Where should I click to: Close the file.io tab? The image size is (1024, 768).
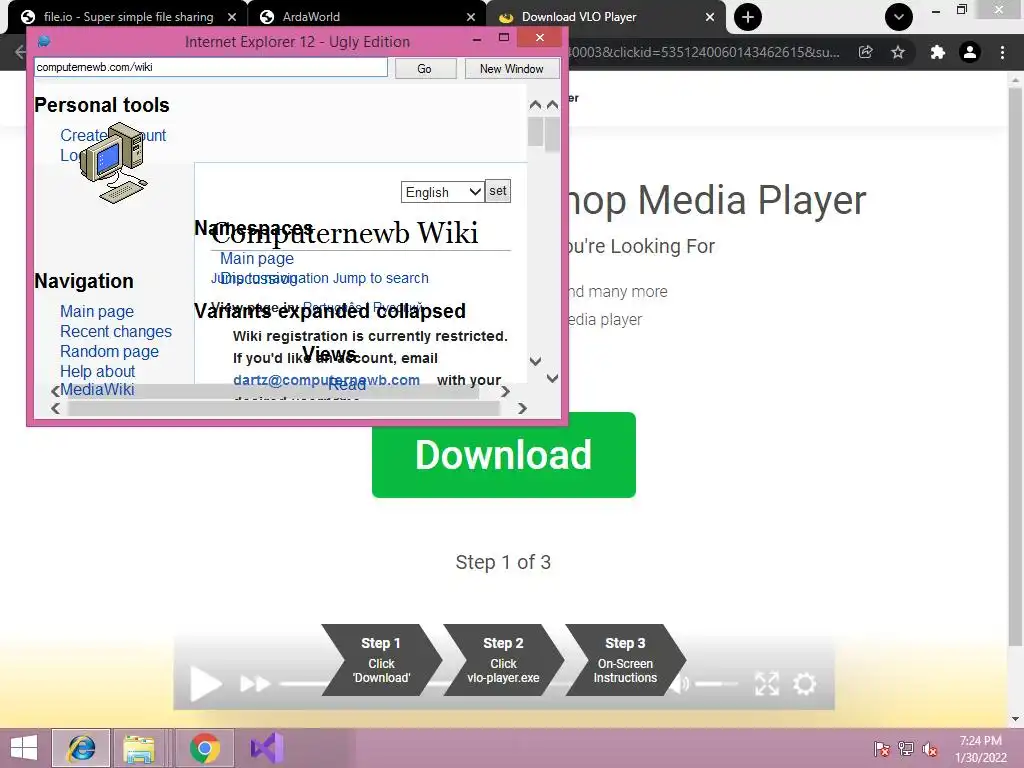point(232,17)
